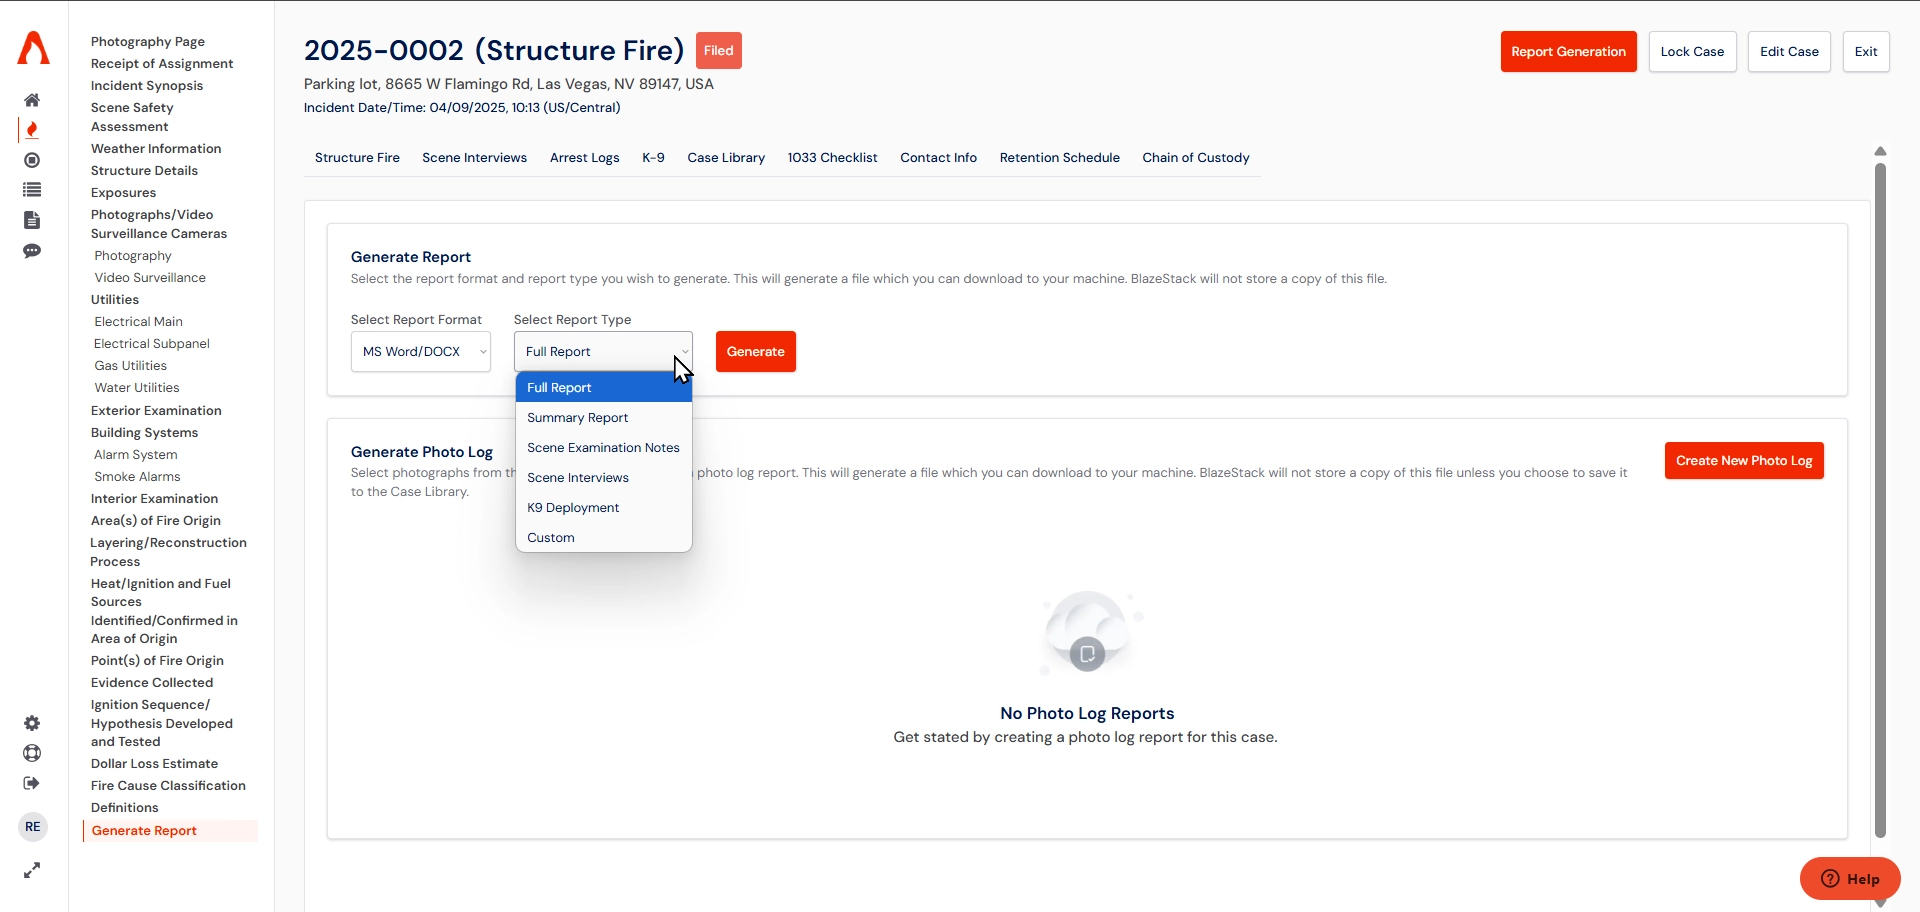Click the Help button
The height and width of the screenshot is (912, 1920).
click(x=1850, y=879)
